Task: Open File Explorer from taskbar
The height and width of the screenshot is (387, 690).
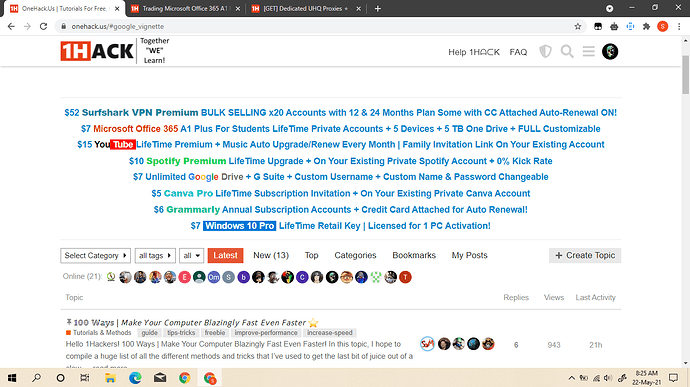Action: tap(110, 378)
